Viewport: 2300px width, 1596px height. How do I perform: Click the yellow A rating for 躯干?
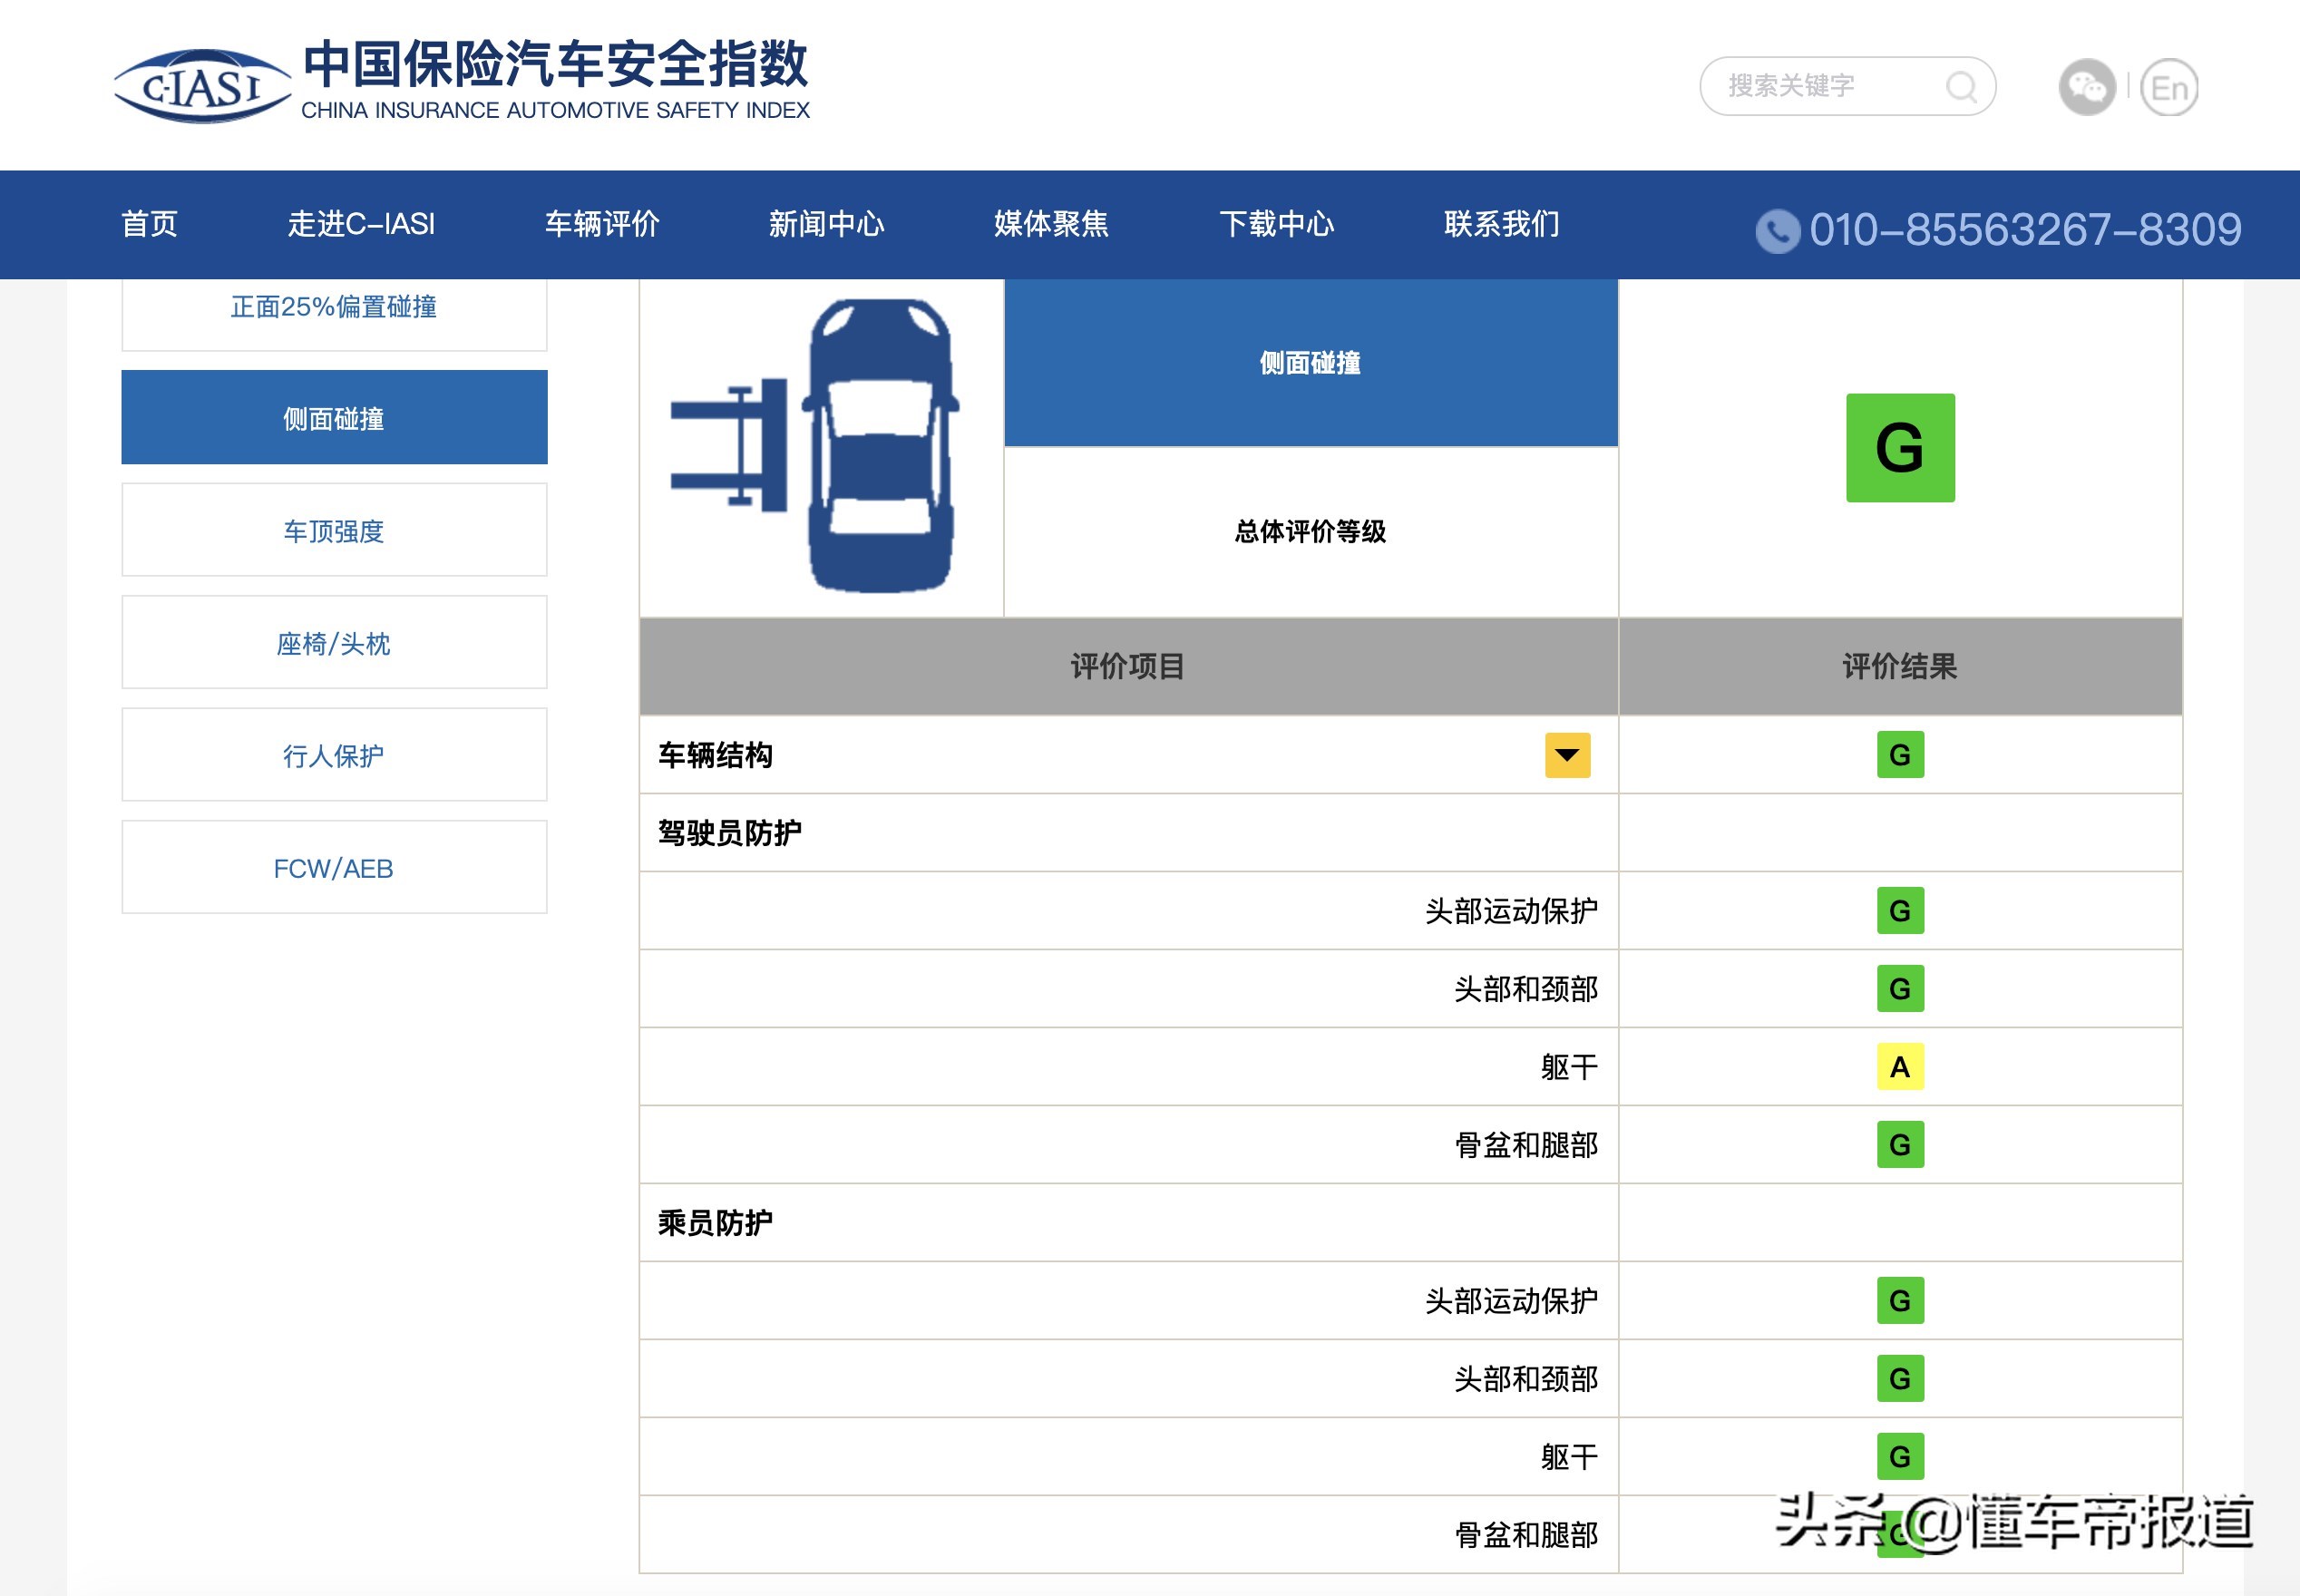click(1899, 1067)
